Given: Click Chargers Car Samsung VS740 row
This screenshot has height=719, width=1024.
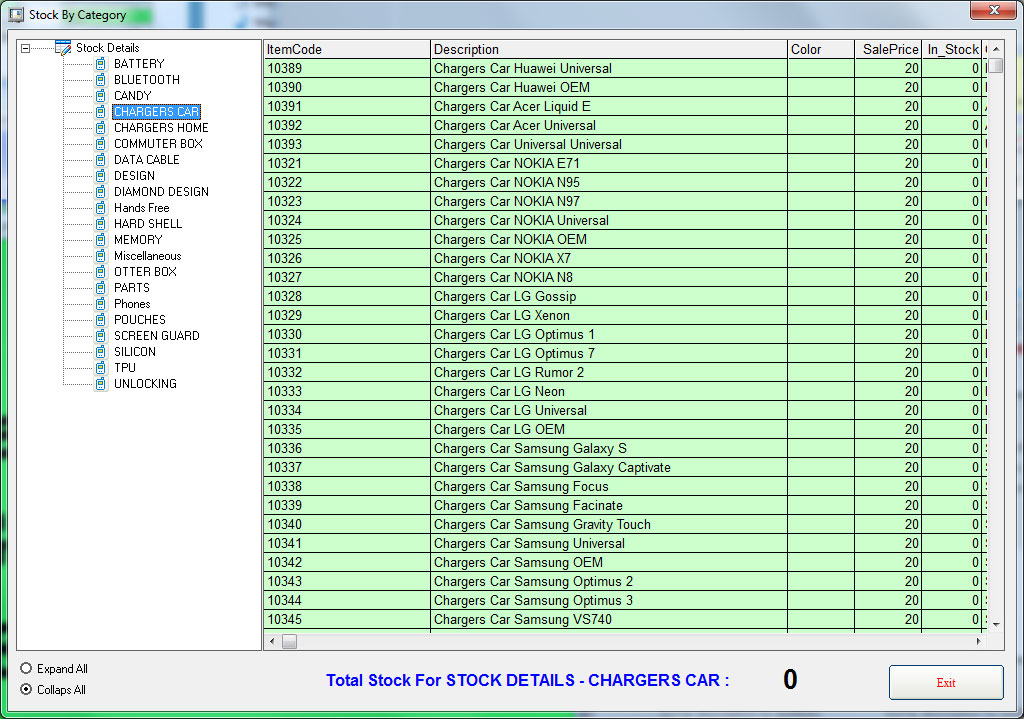Looking at the screenshot, I should click(625, 619).
